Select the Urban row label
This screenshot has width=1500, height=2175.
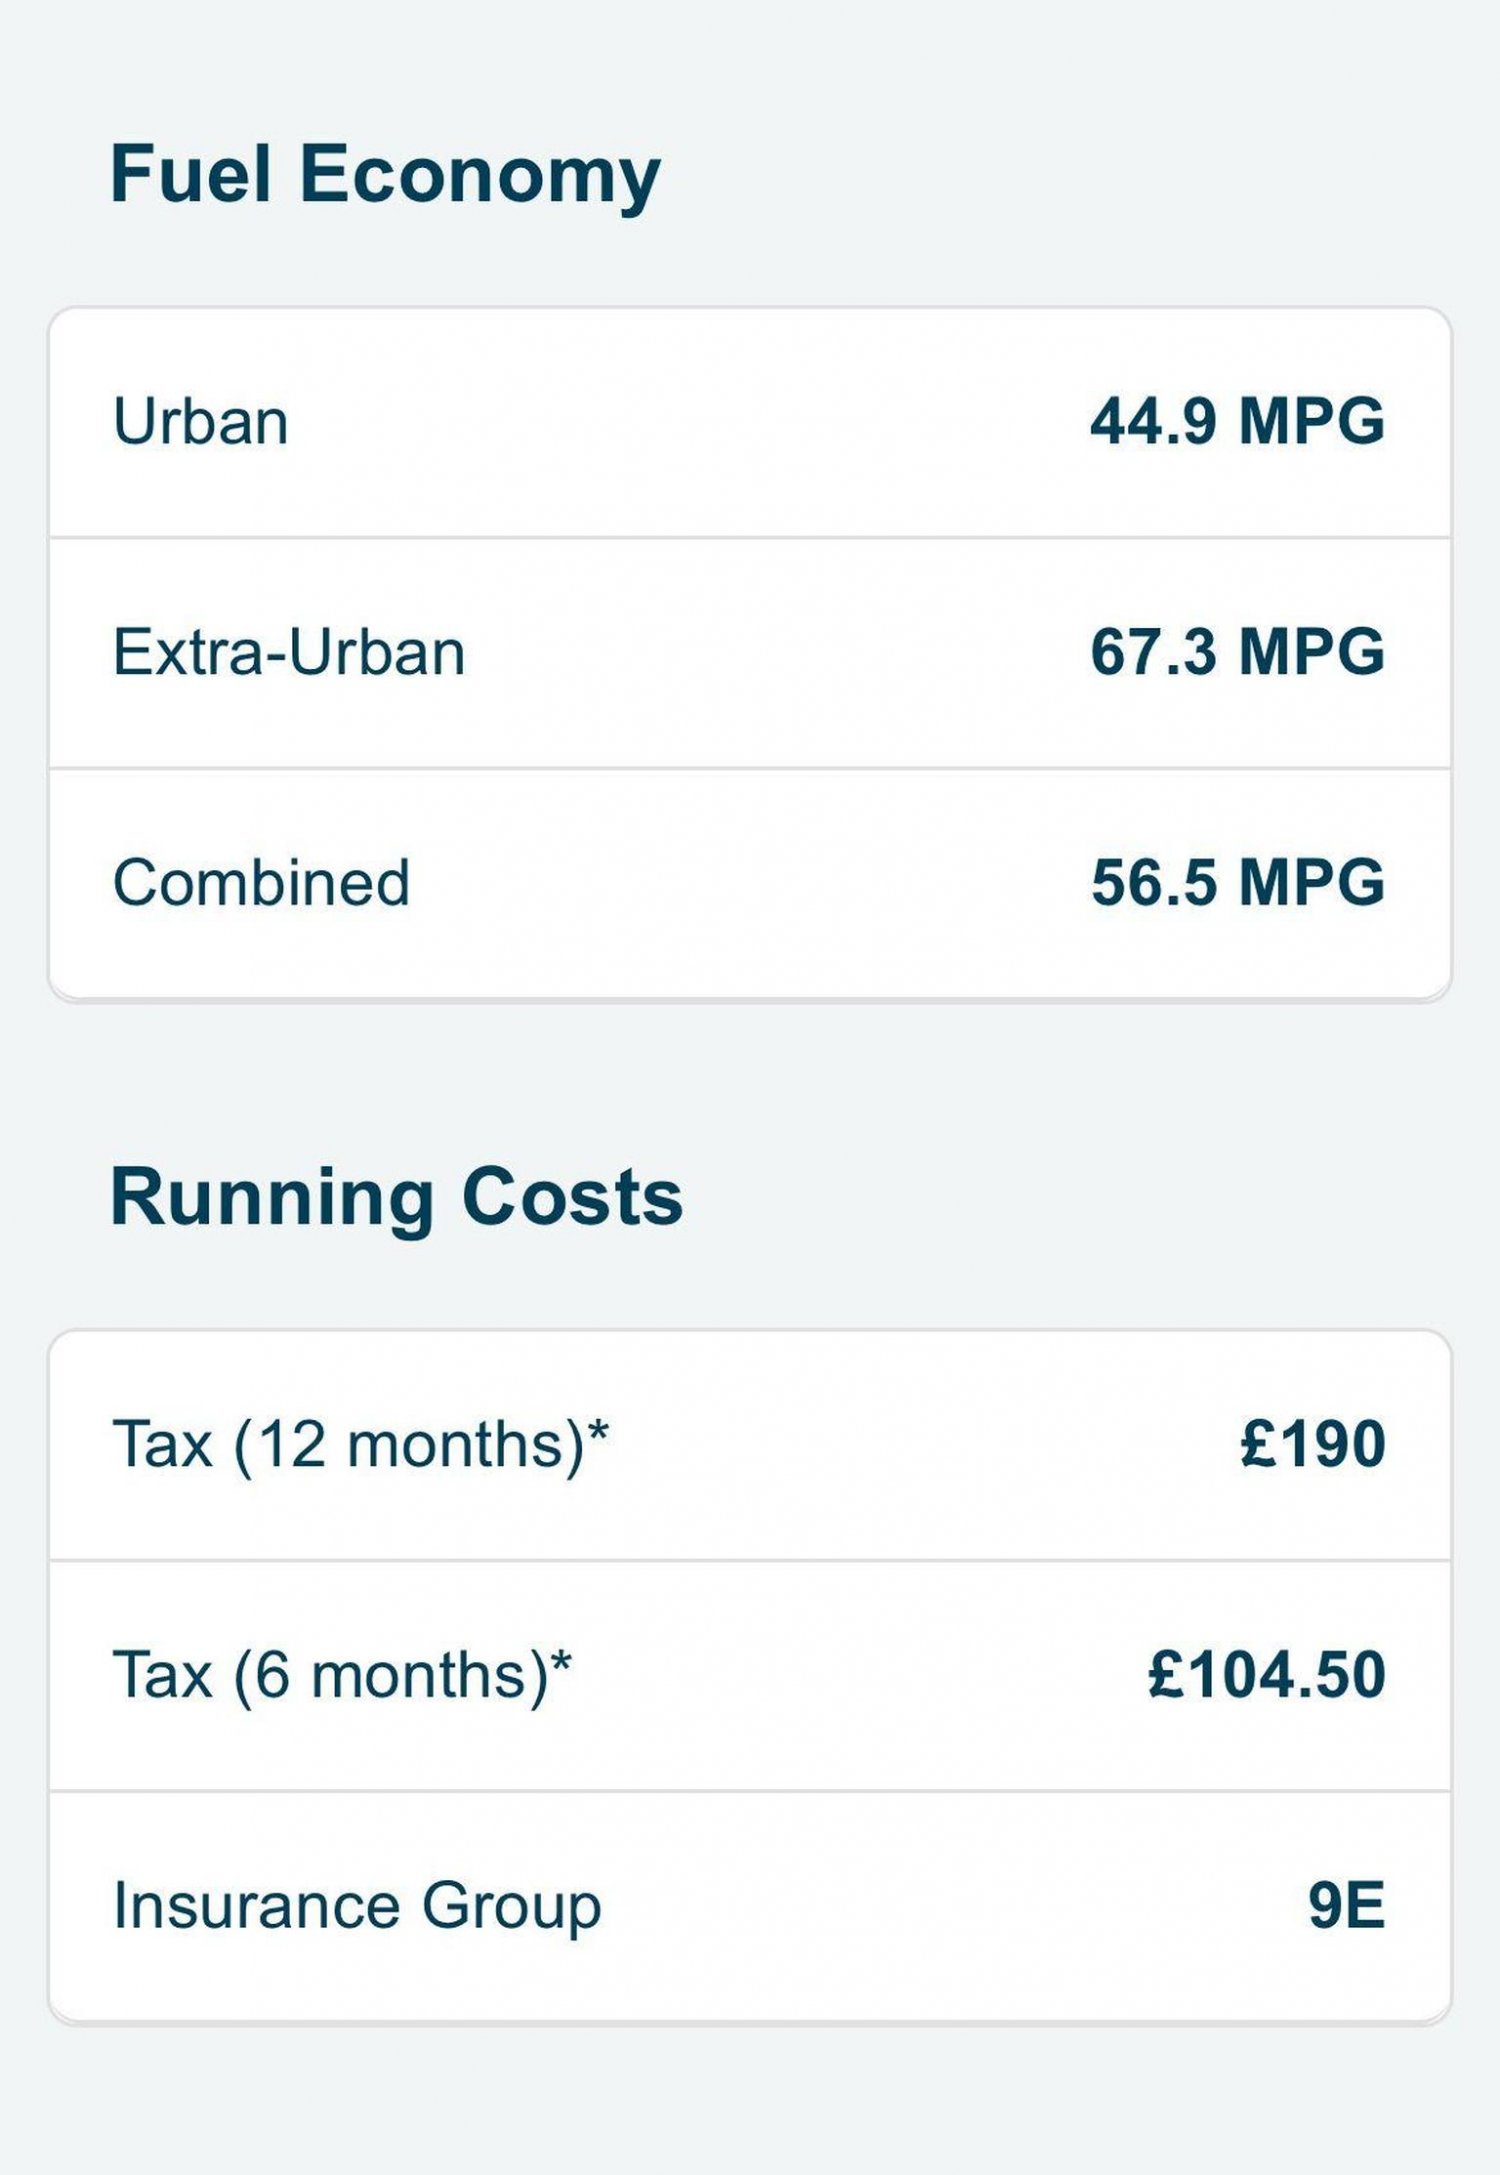click(x=201, y=421)
